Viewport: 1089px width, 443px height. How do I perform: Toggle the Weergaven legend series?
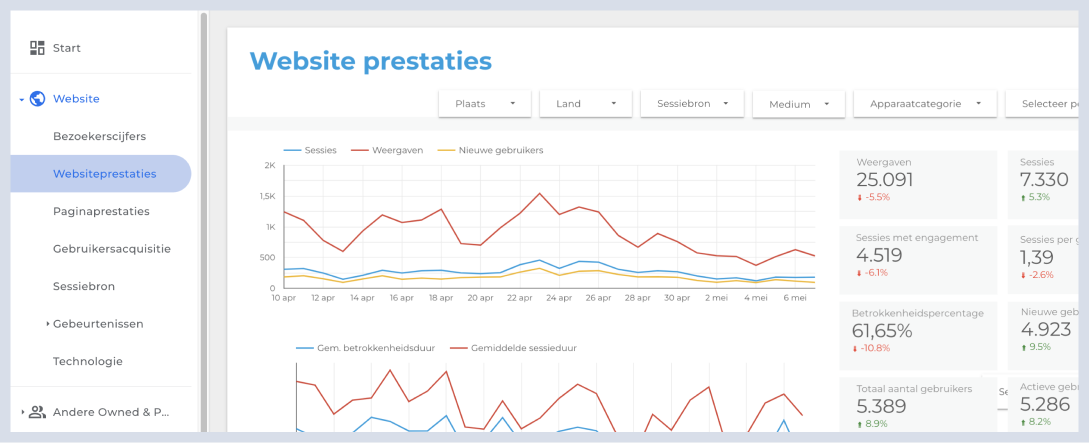coord(387,150)
